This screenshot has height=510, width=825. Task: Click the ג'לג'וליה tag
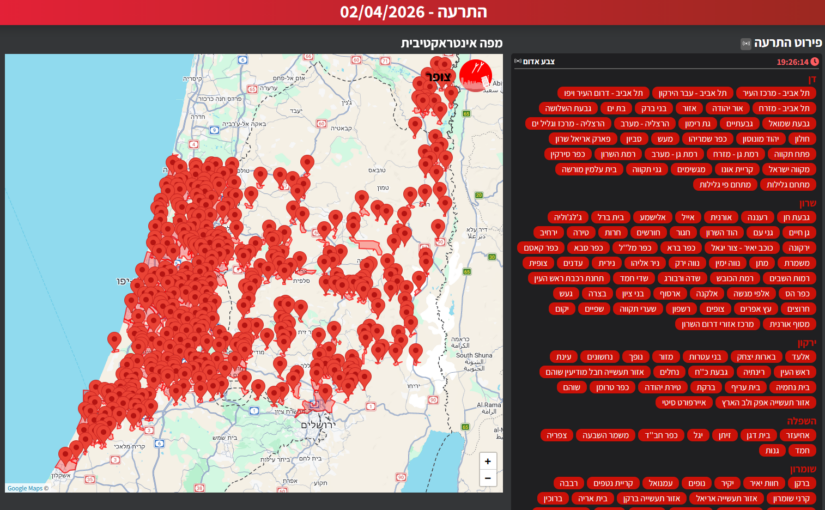pyautogui.click(x=567, y=217)
